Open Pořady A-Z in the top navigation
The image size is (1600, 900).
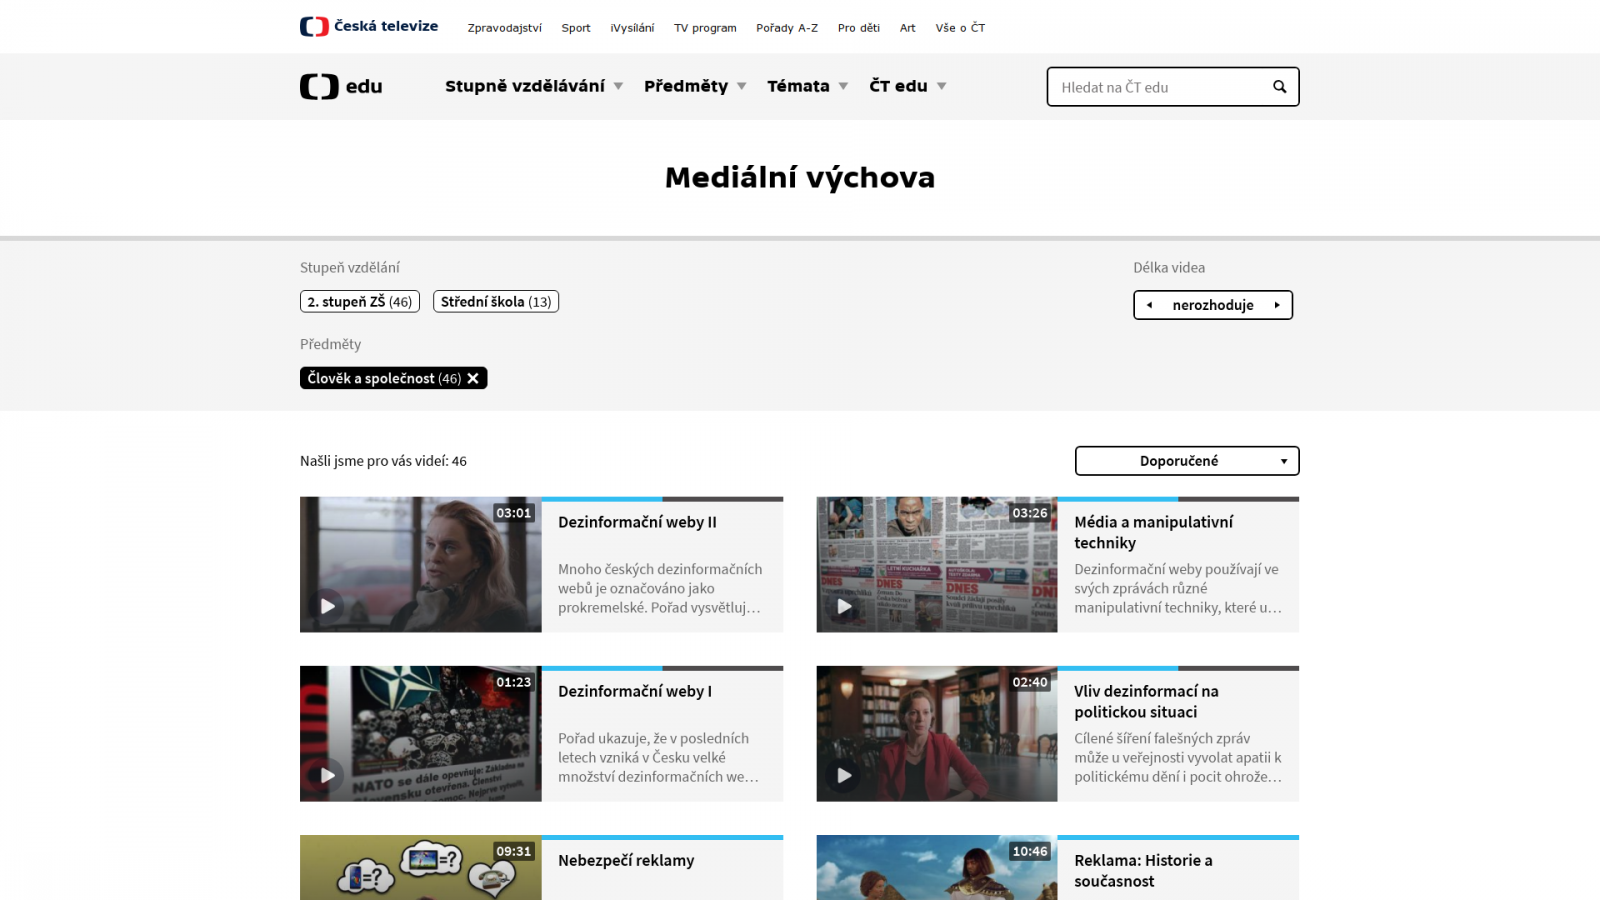point(787,28)
